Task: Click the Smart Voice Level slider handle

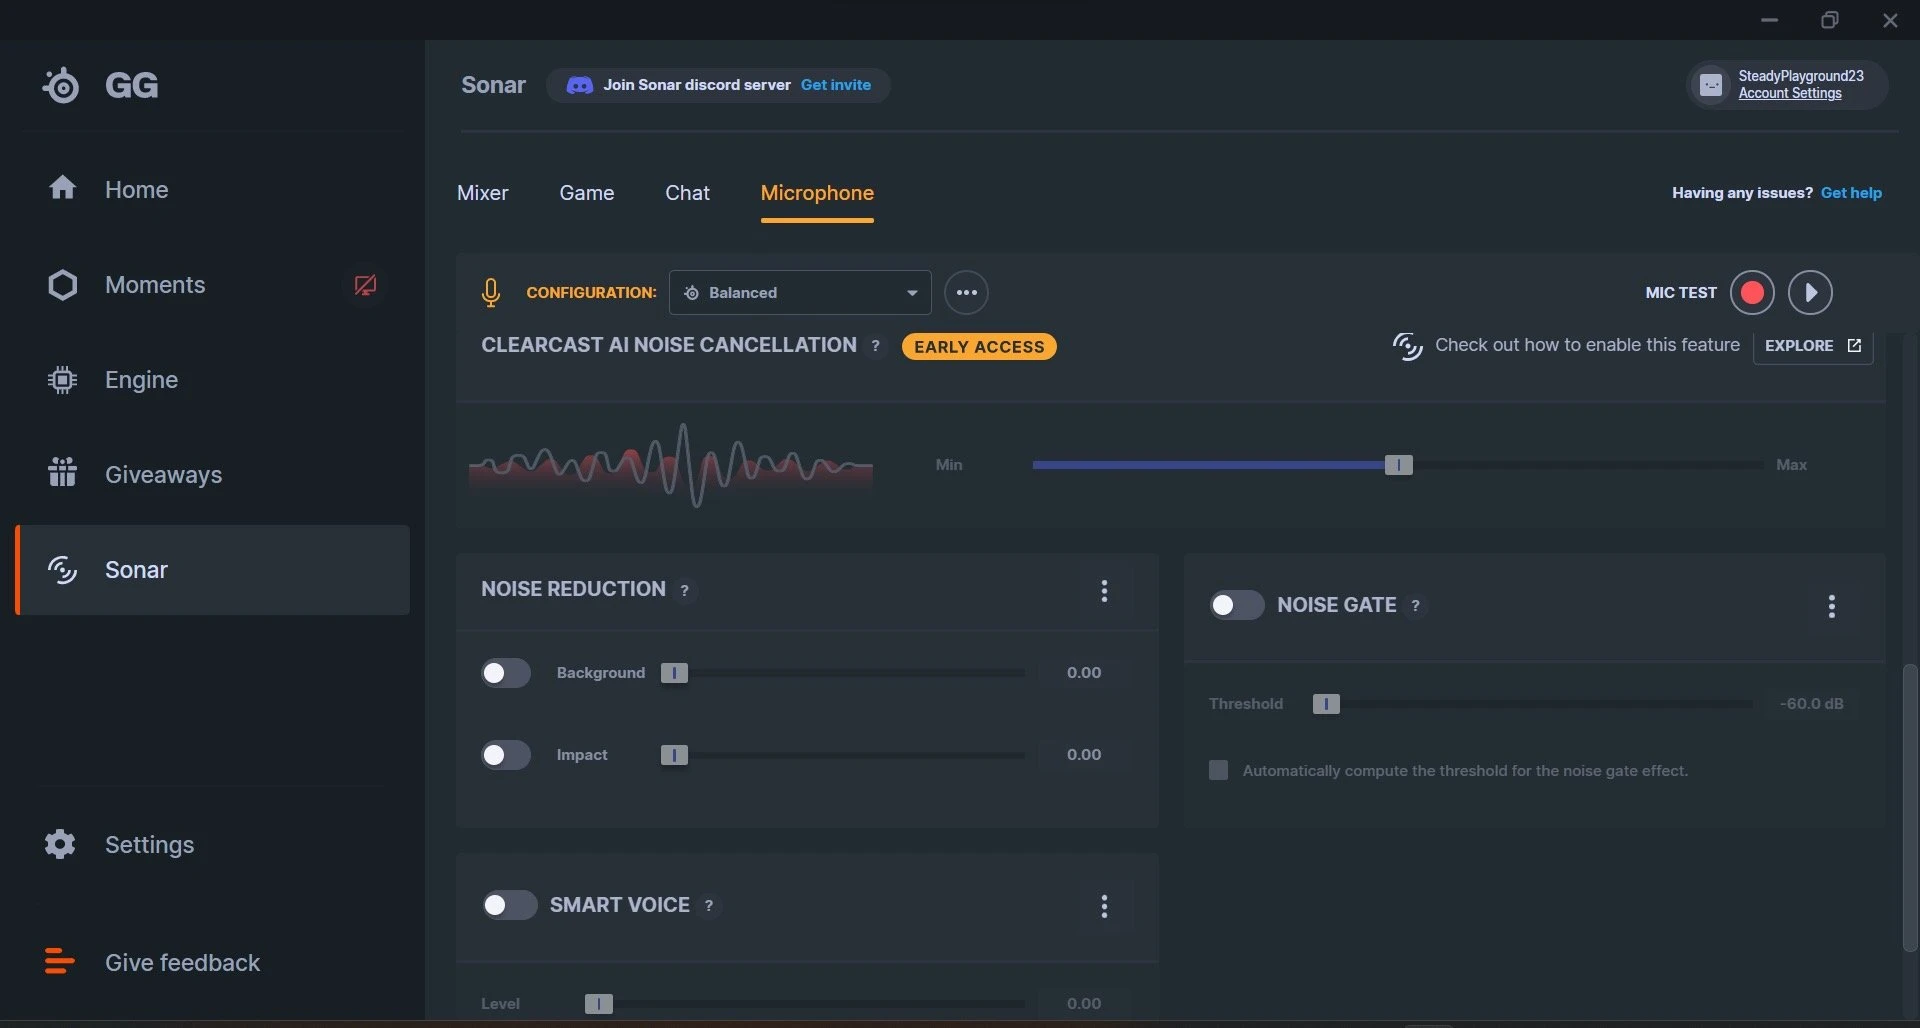Action: tap(598, 1003)
